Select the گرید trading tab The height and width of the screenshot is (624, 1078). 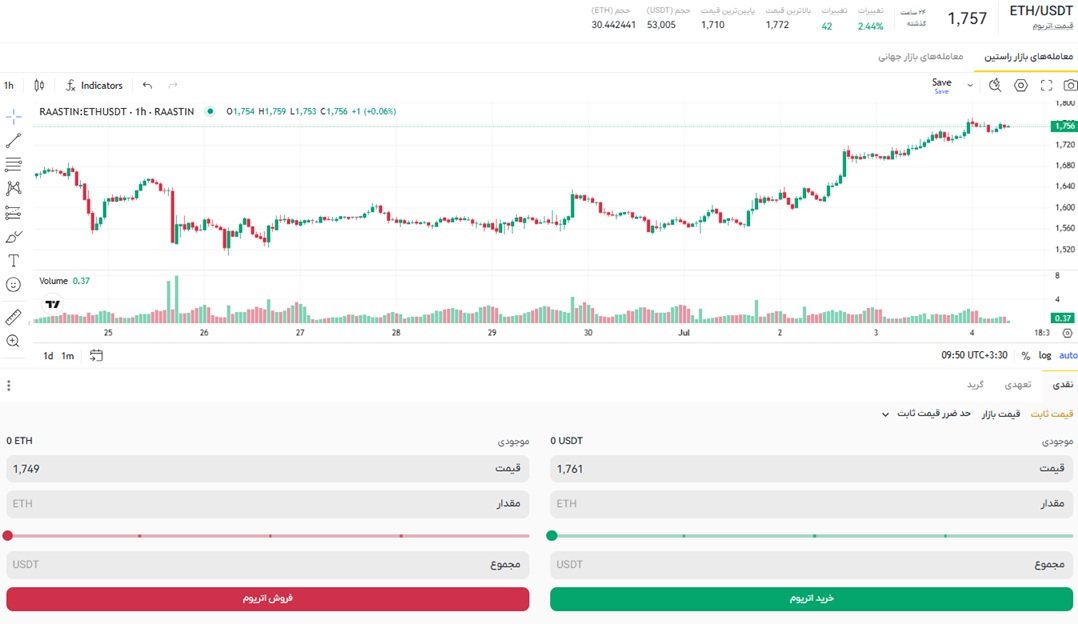tap(976, 384)
